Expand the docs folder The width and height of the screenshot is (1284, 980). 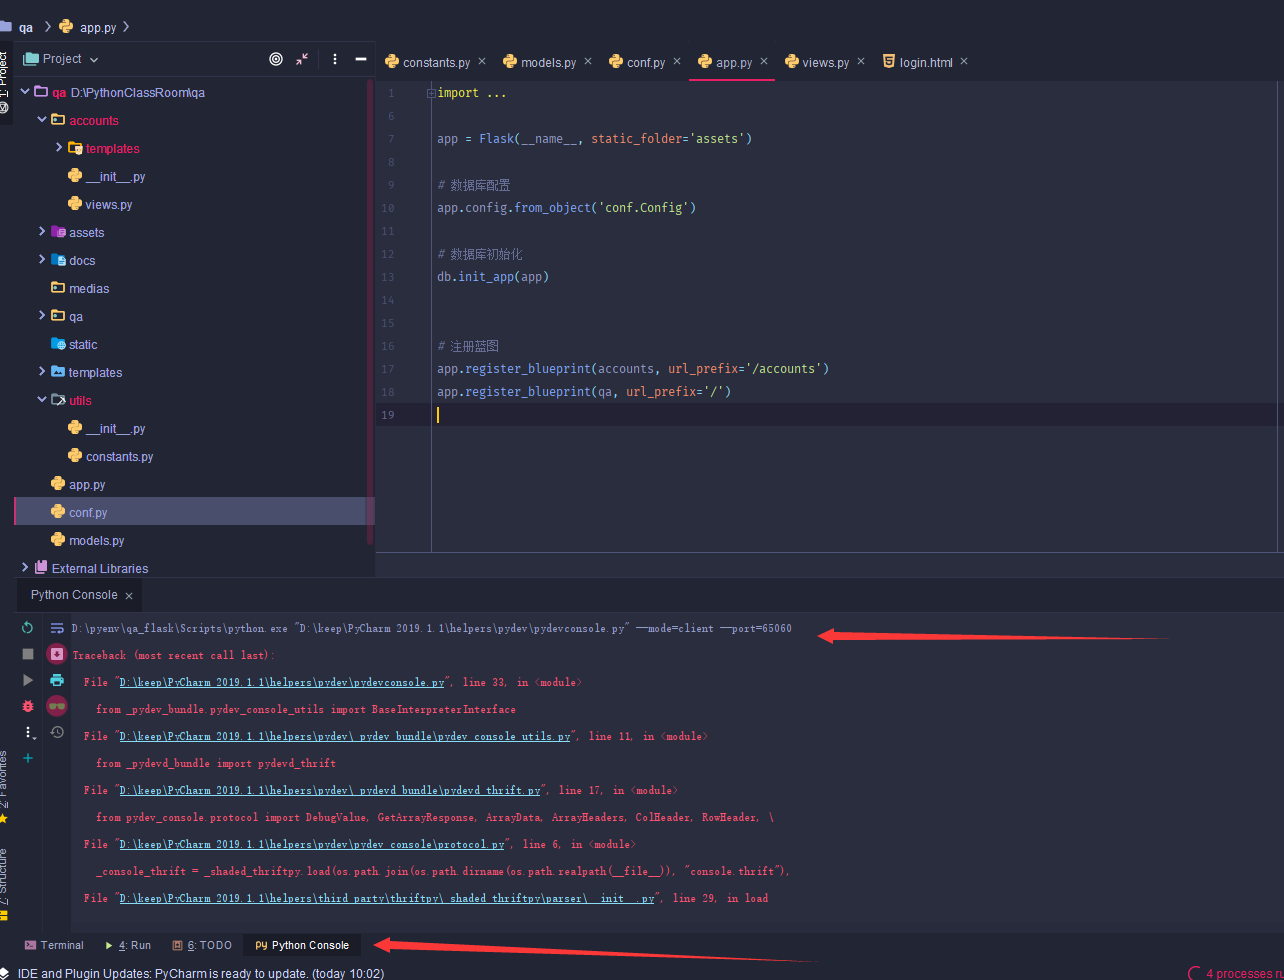coord(42,260)
